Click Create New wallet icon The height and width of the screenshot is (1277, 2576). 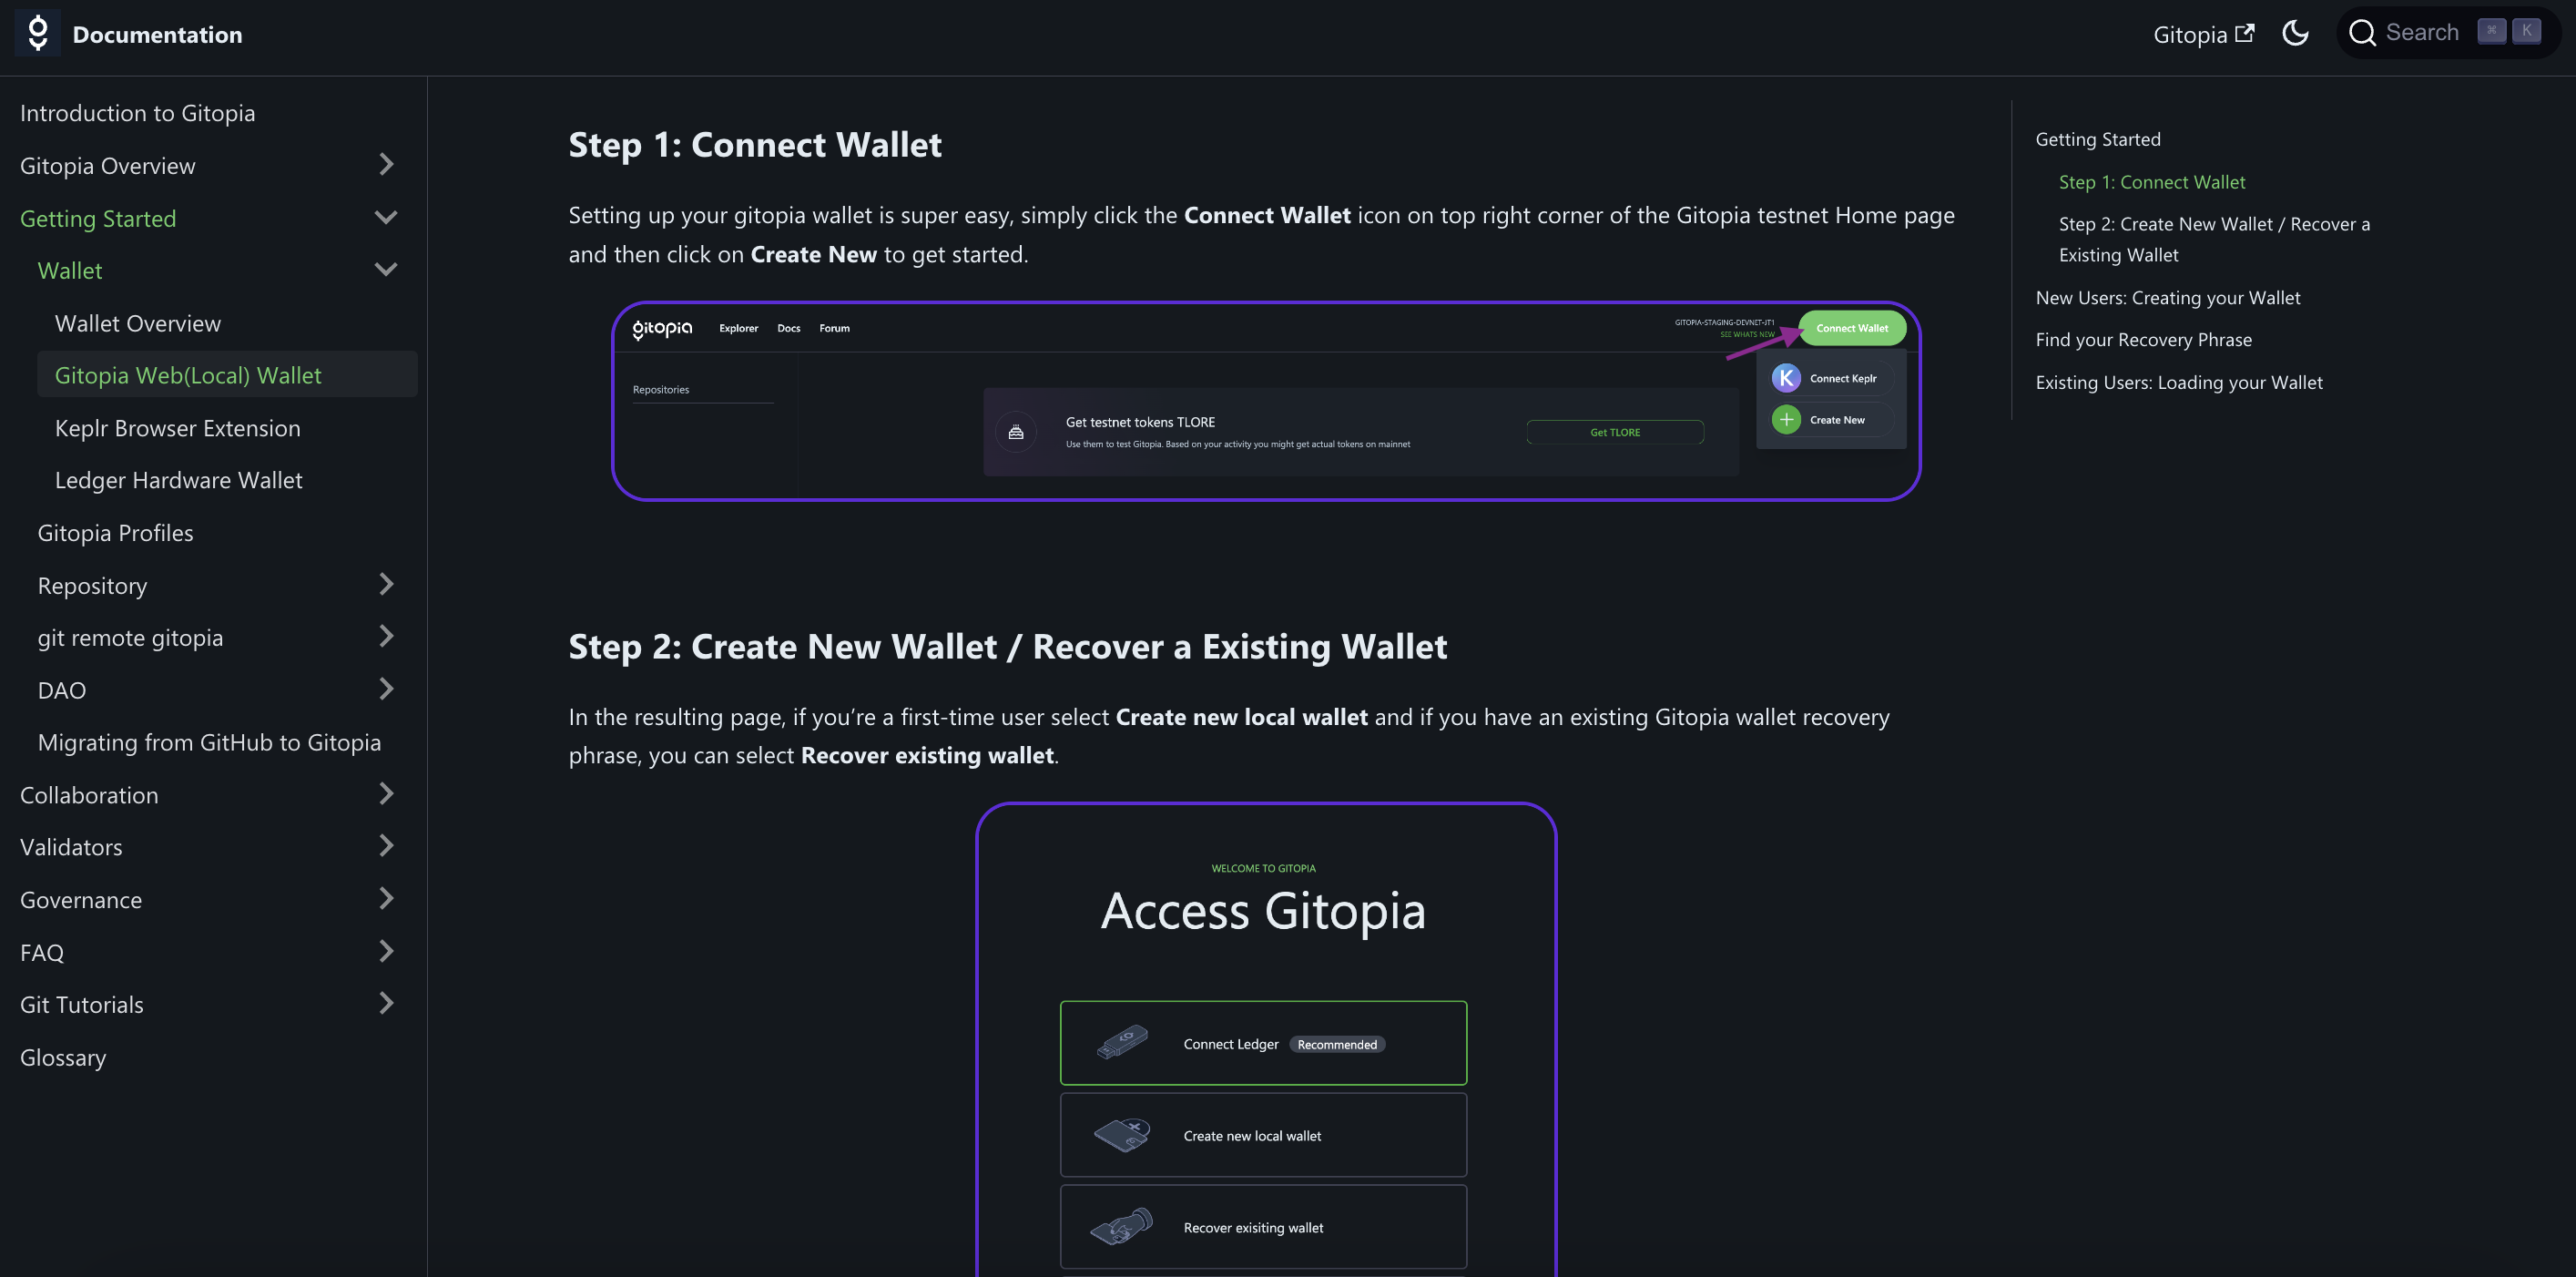point(1789,419)
